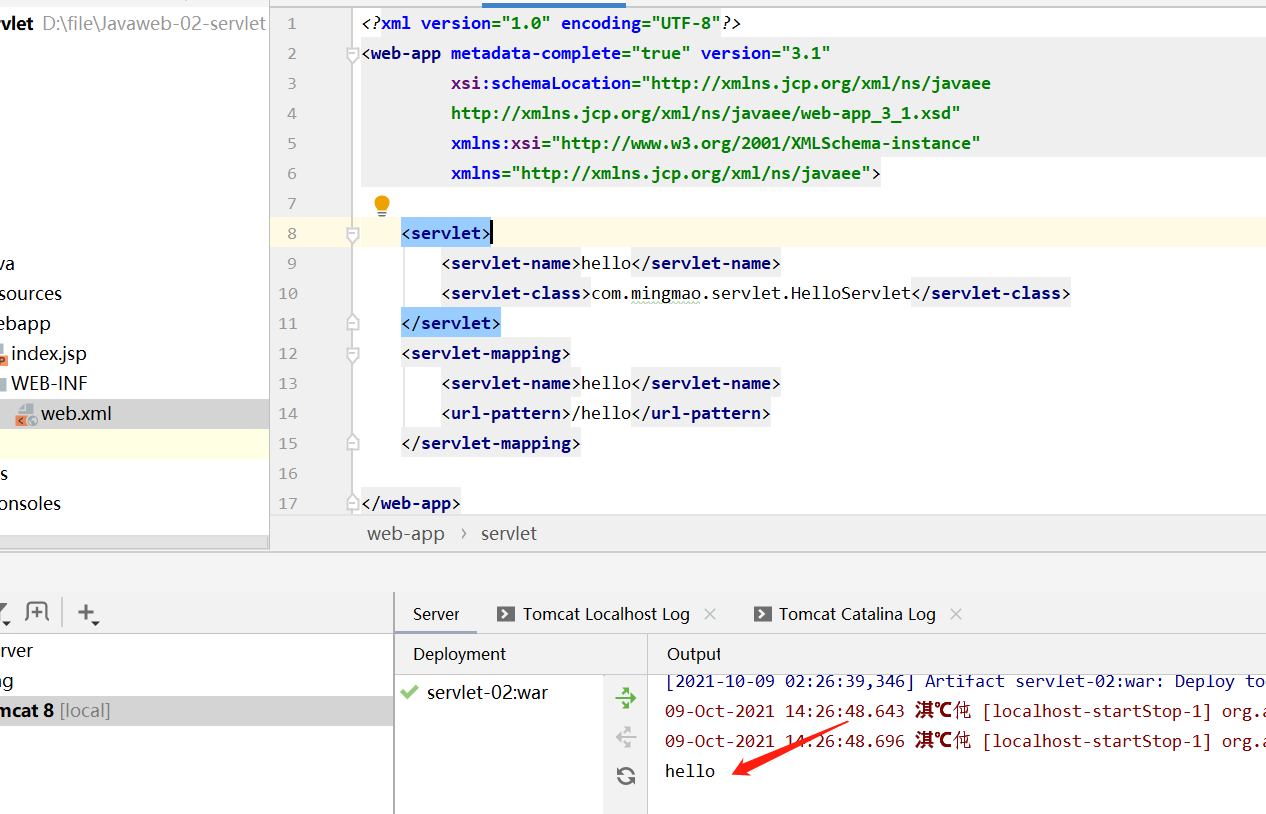Viewport: 1266px width, 814px height.
Task: Collapse the web-app tag fold at line 2
Action: coord(352,55)
